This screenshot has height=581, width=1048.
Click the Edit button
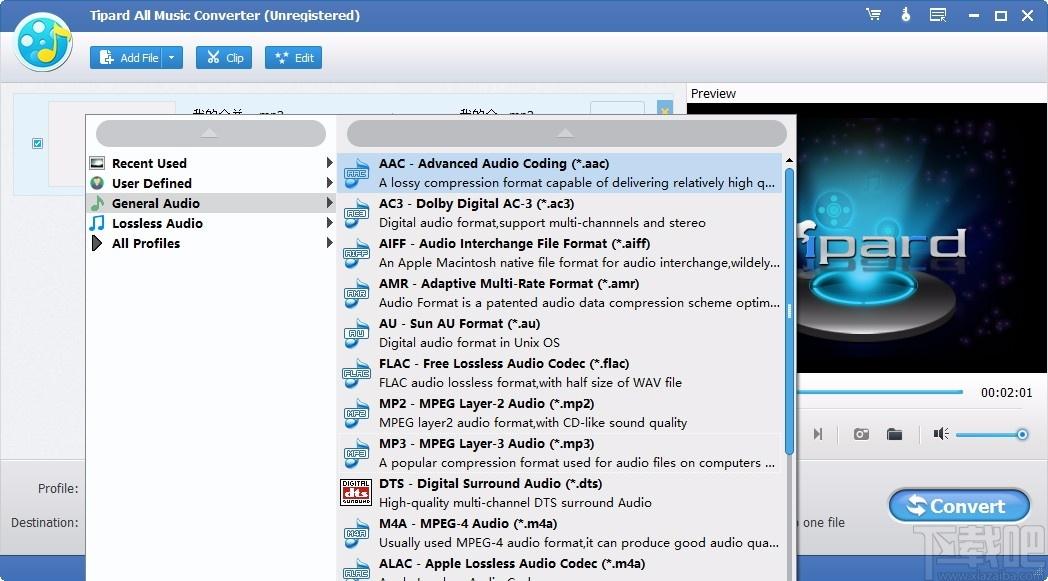293,57
